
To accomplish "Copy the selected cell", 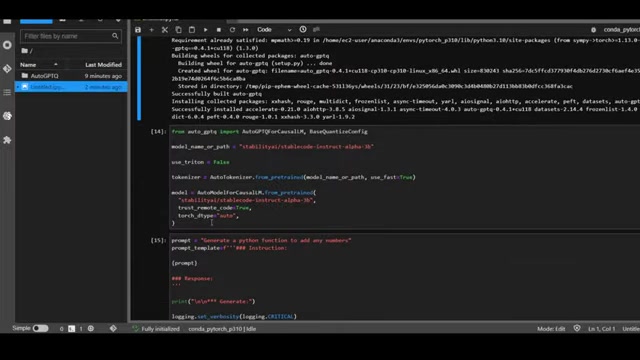I will [x=178, y=30].
